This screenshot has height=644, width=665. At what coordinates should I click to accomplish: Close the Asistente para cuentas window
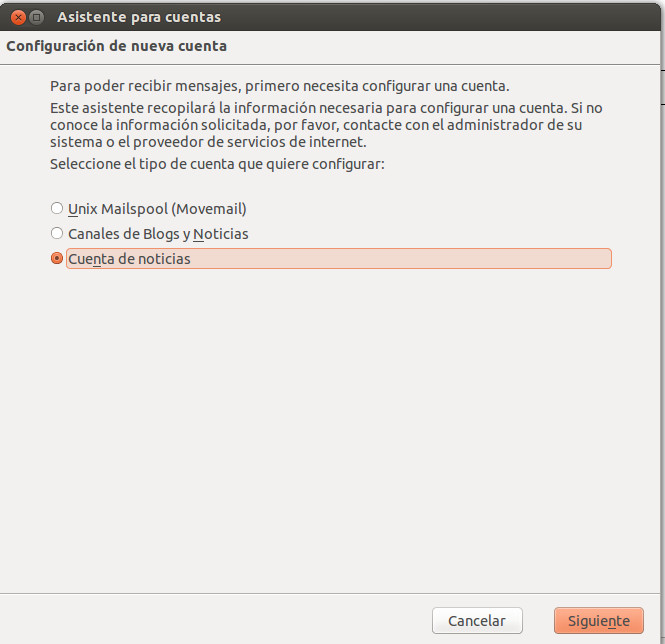point(17,17)
